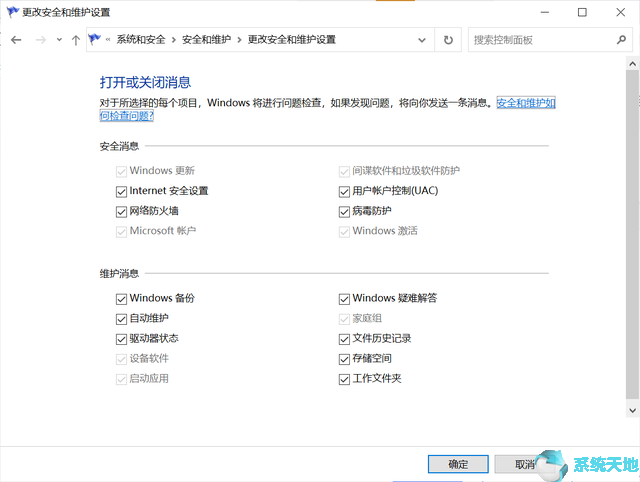Viewport: 640px width, 482px height.
Task: Expand the chevron after 系统和安全
Action: (x=173, y=40)
